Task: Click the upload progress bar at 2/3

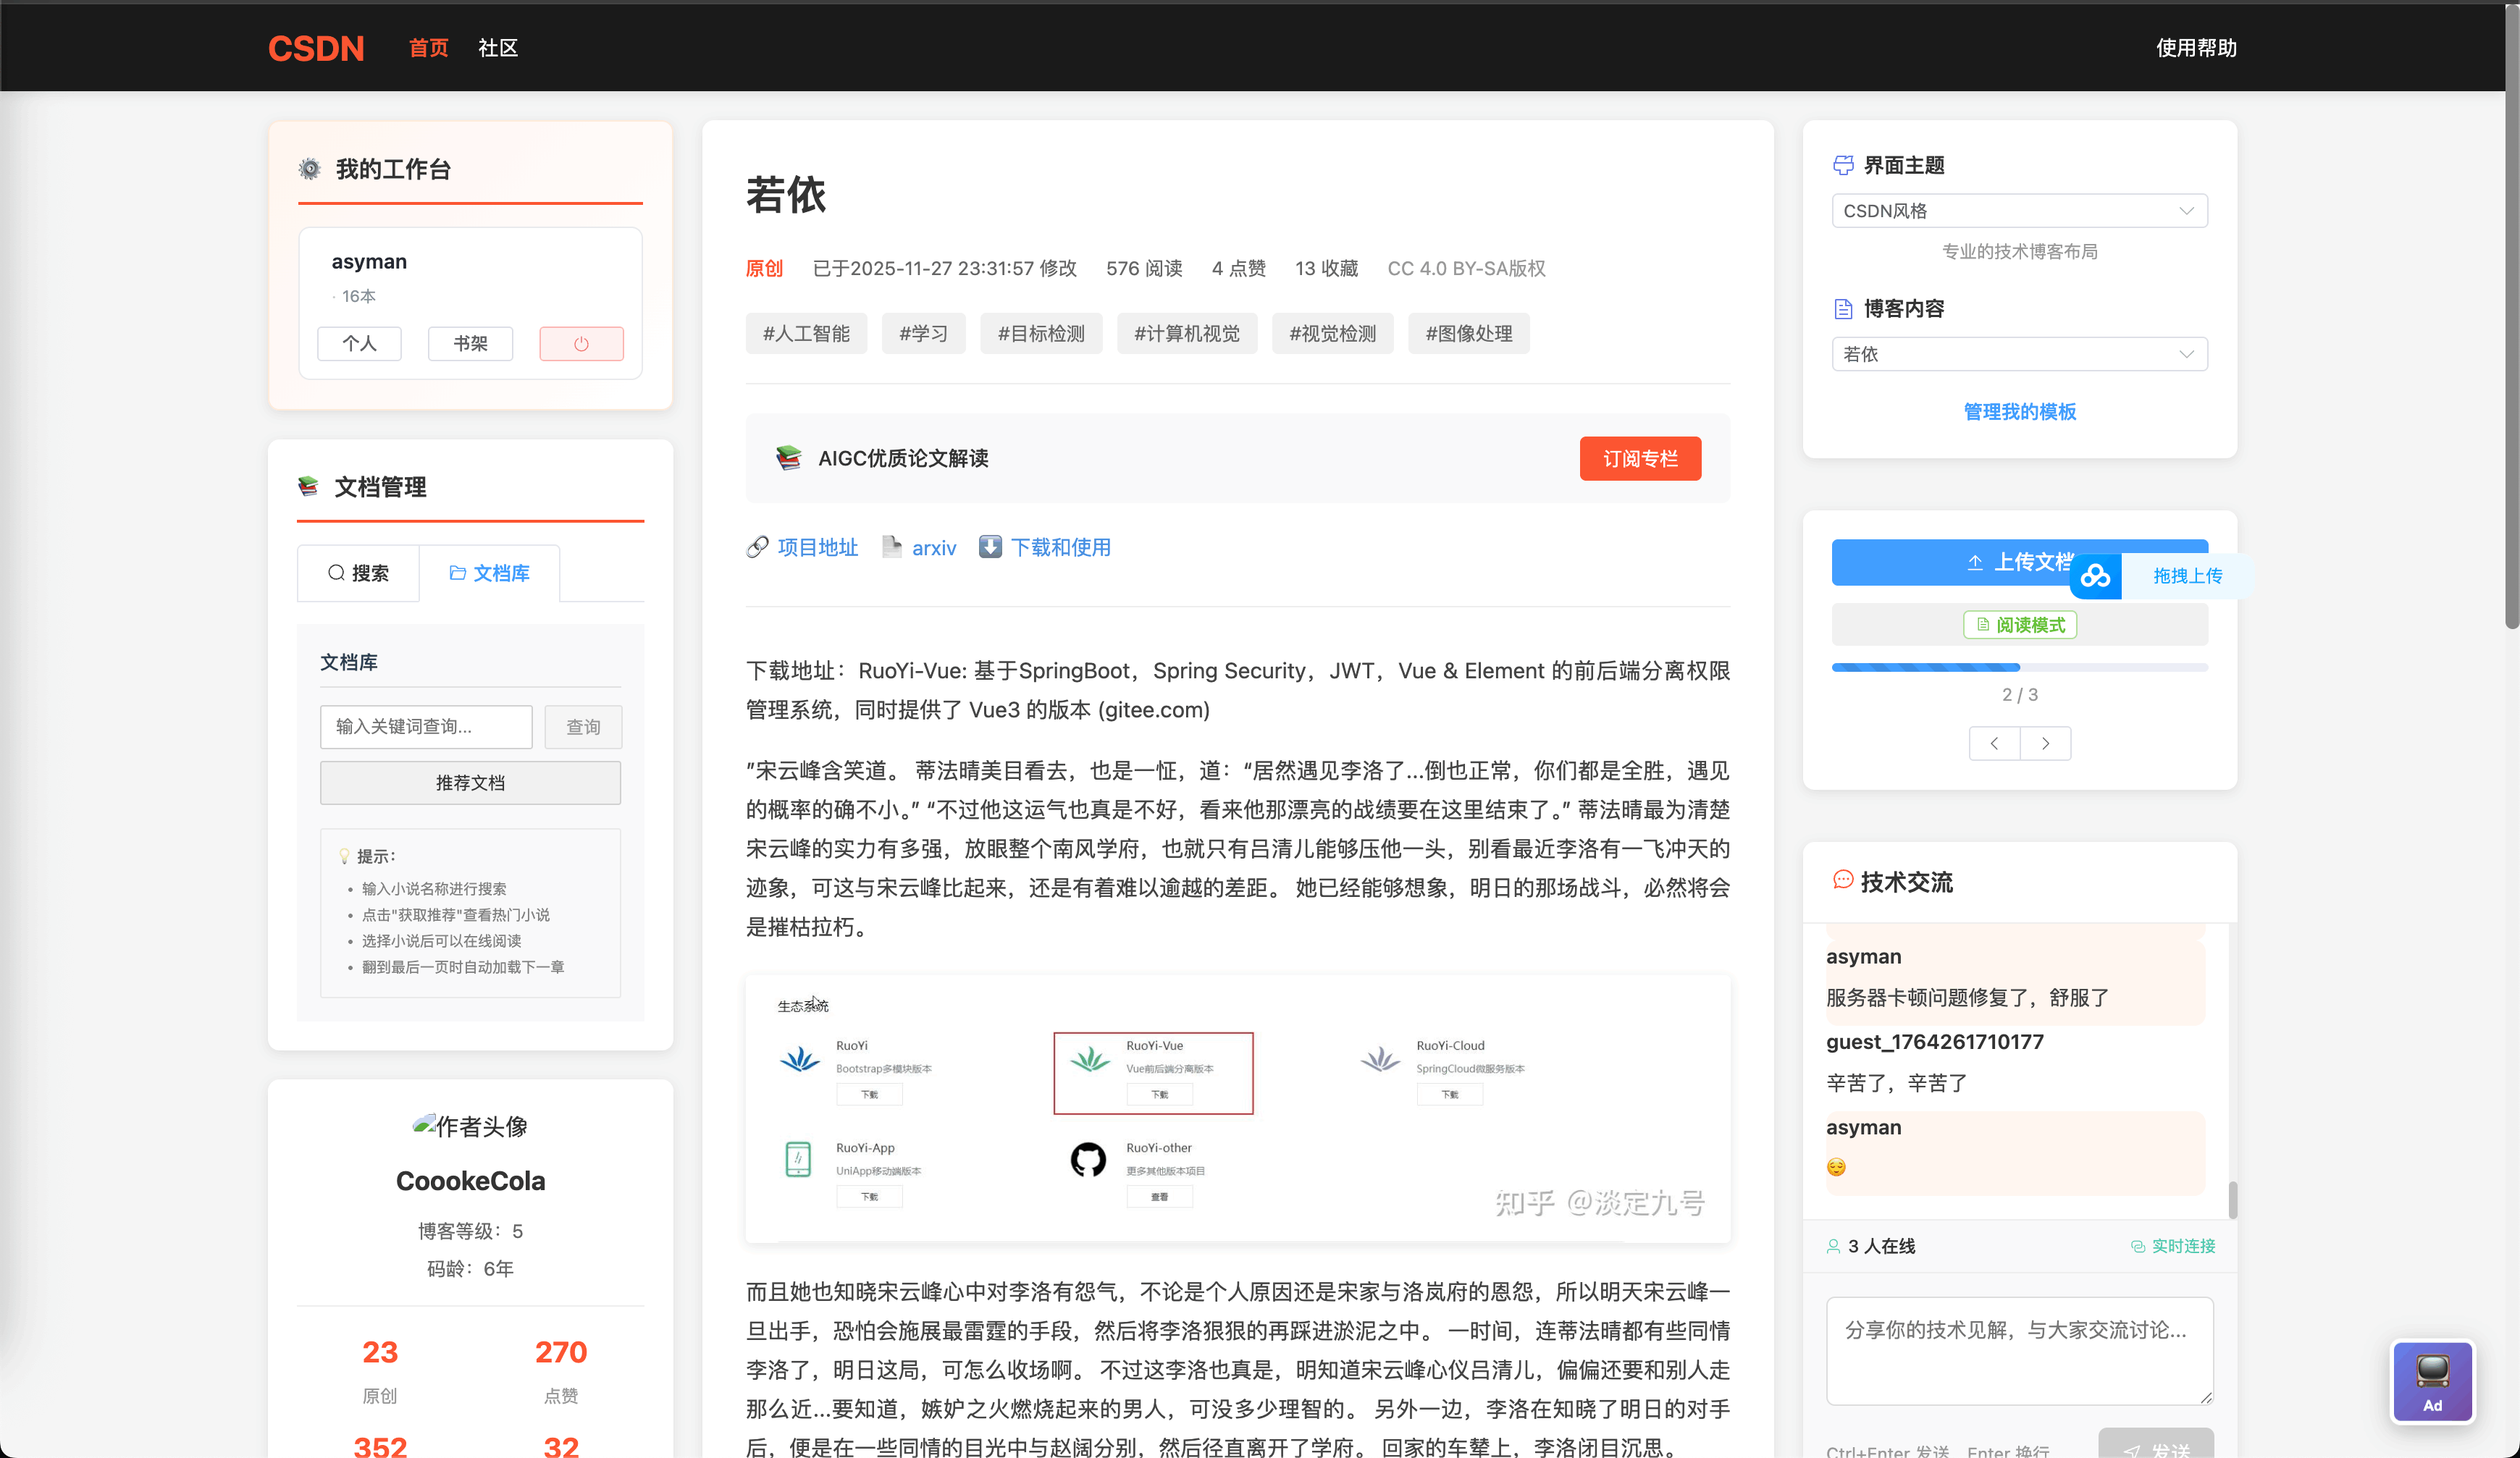Action: coord(2019,667)
